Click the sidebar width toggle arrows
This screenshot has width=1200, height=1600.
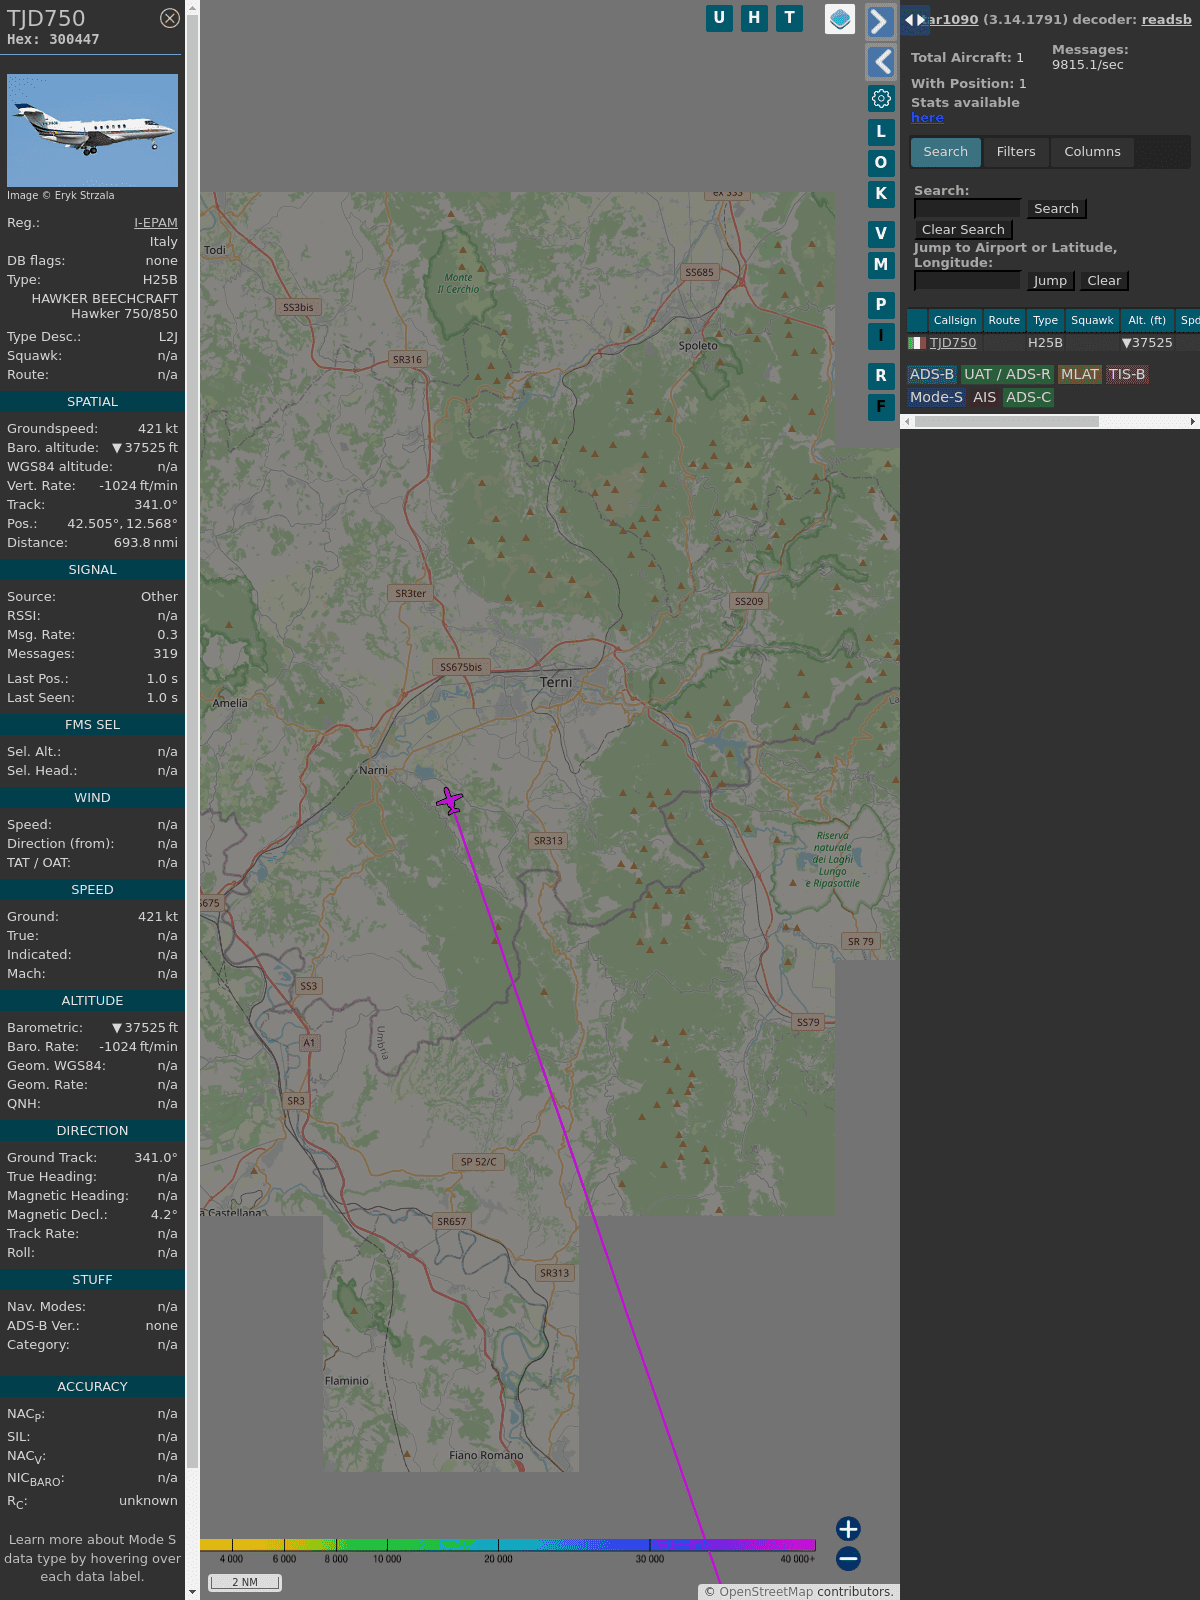[x=914, y=19]
